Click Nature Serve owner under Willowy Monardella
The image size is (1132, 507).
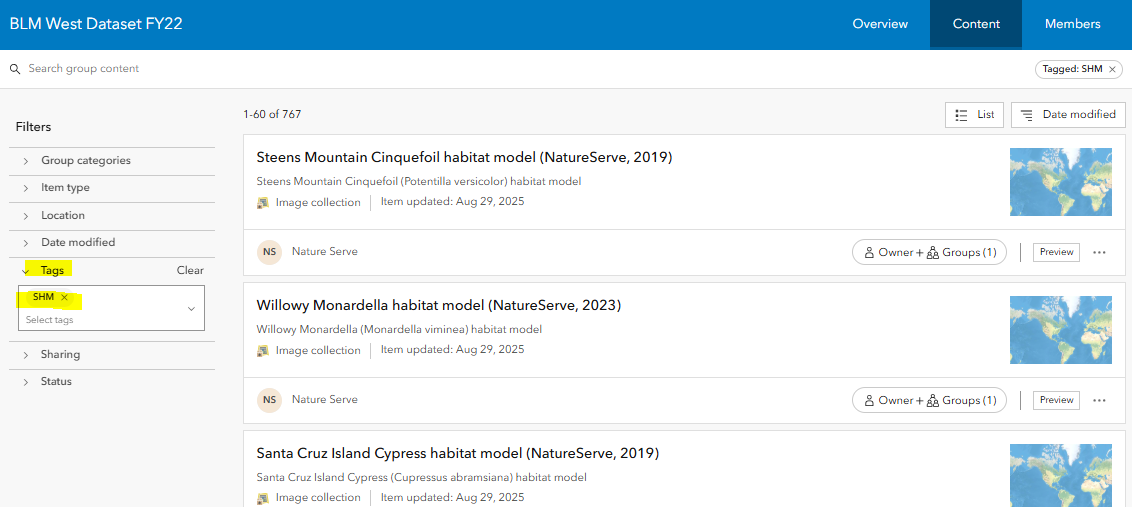[x=324, y=399]
